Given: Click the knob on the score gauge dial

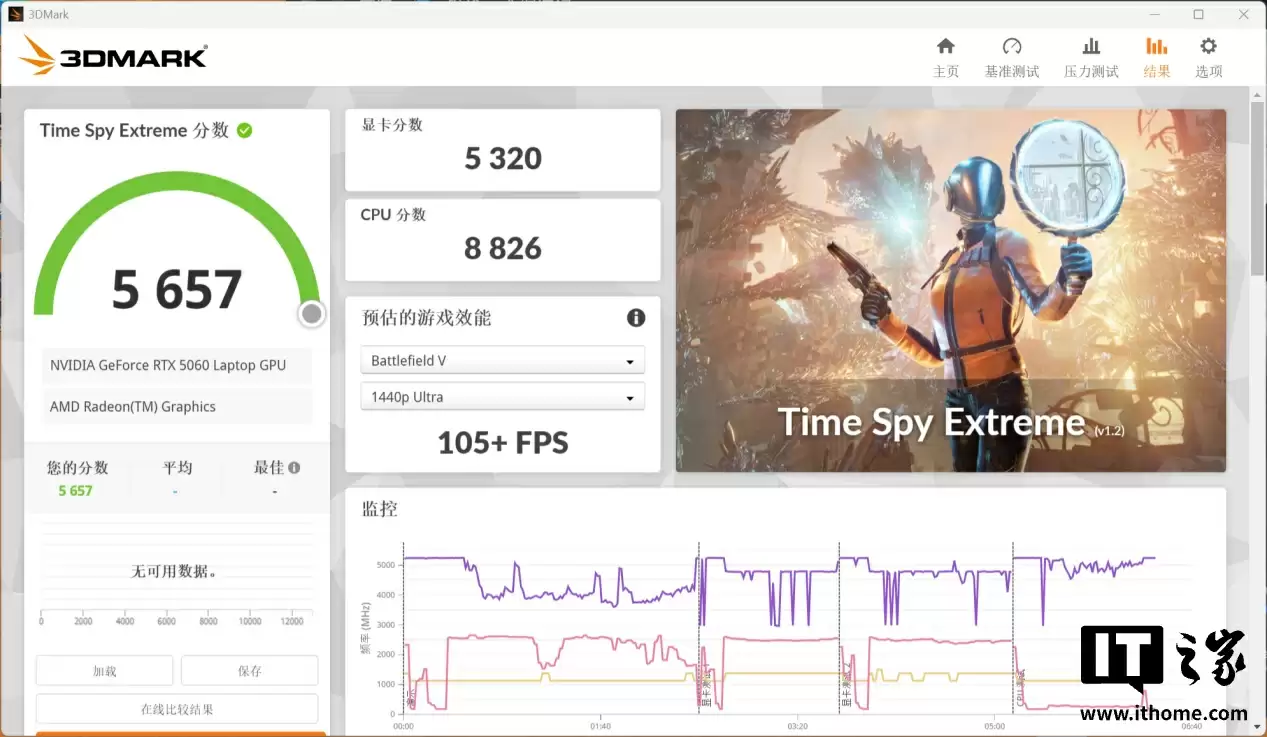Looking at the screenshot, I should 311,313.
